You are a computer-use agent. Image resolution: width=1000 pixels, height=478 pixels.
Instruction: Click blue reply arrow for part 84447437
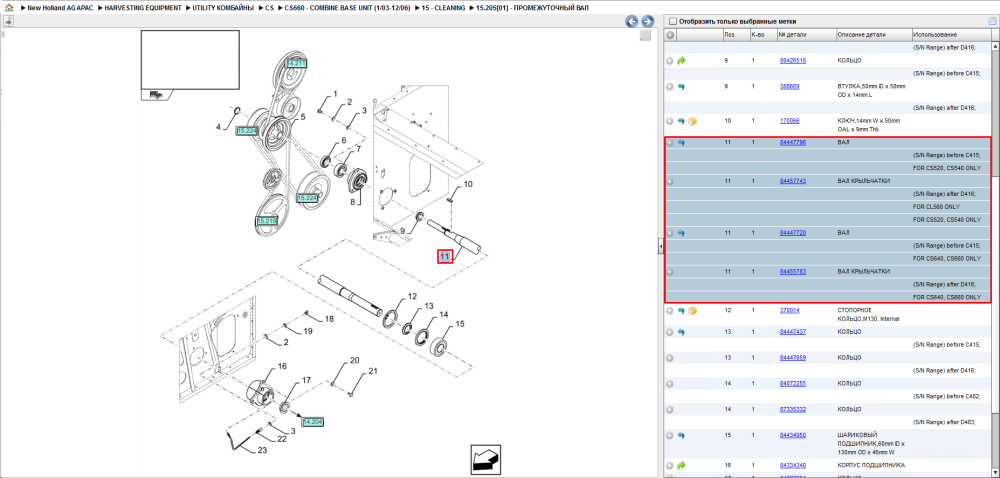coord(681,332)
